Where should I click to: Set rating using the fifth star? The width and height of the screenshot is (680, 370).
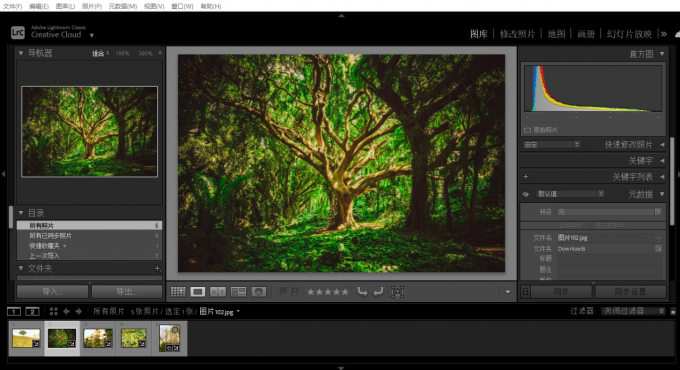point(345,292)
